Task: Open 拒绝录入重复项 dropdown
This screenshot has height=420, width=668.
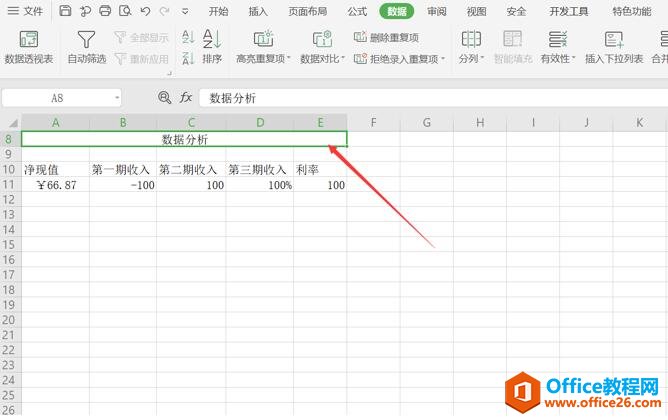Action: 399,59
